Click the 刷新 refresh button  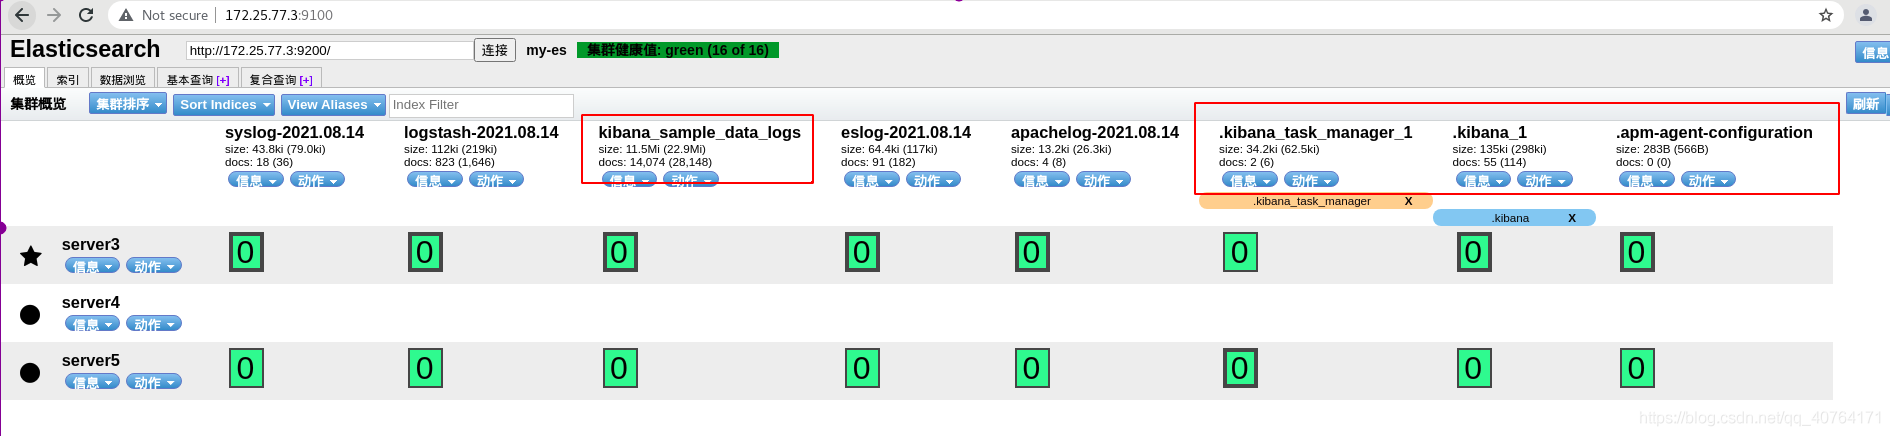(x=1865, y=104)
